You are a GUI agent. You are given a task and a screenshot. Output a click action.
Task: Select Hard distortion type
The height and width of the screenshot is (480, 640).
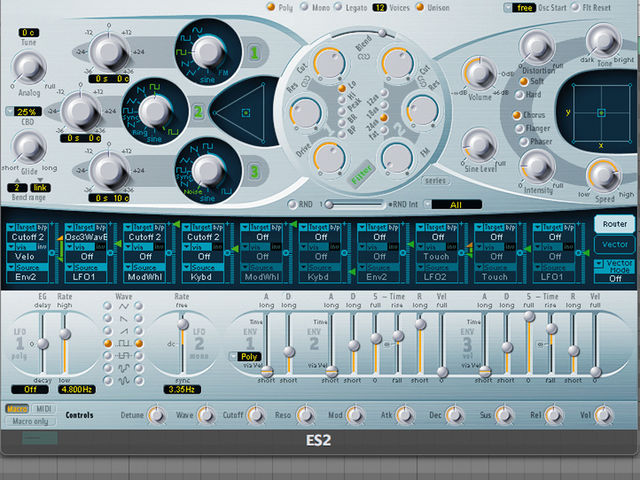[x=519, y=95]
